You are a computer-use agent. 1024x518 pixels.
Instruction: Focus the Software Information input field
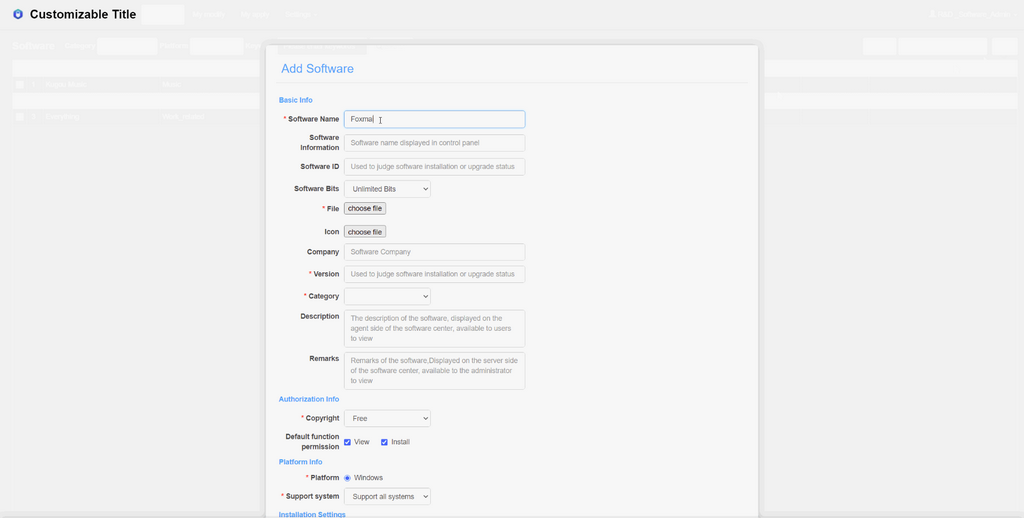point(434,143)
